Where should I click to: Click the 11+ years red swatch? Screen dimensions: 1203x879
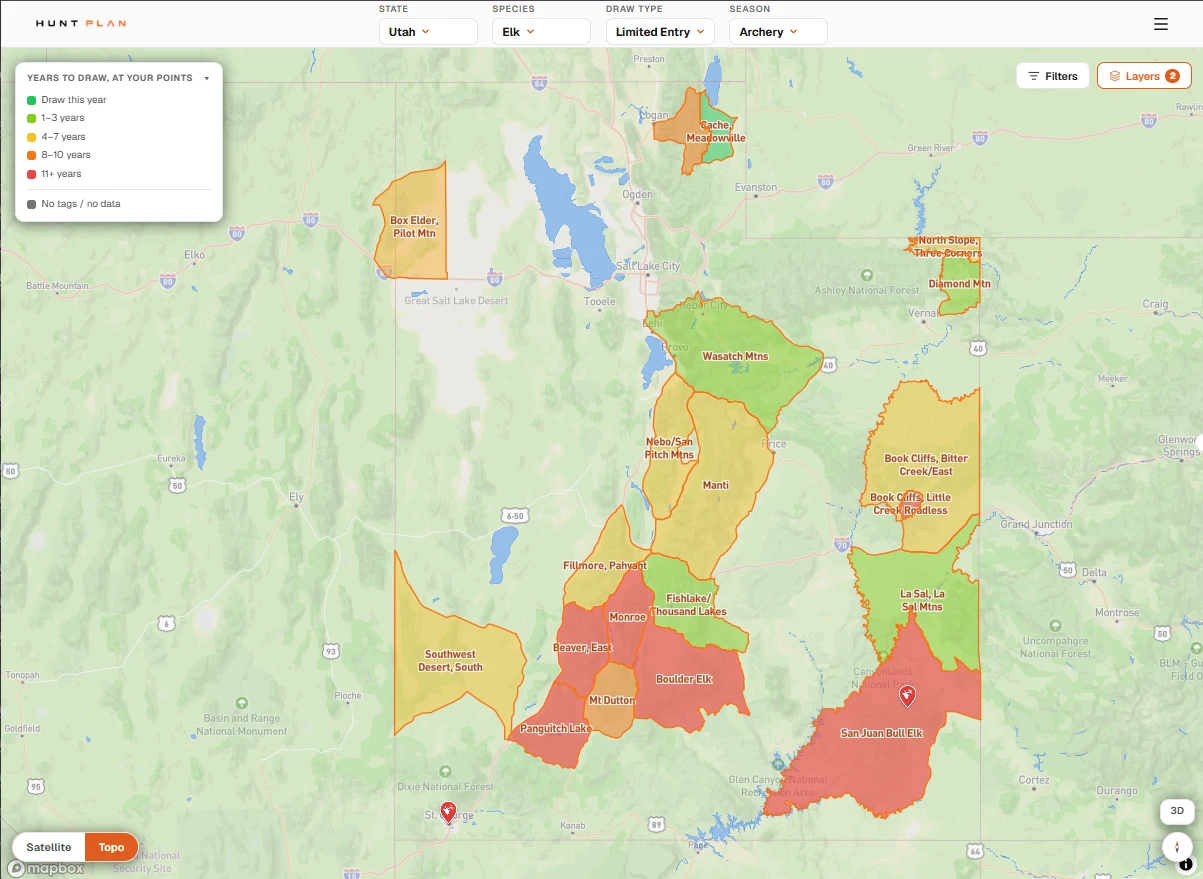tap(32, 174)
